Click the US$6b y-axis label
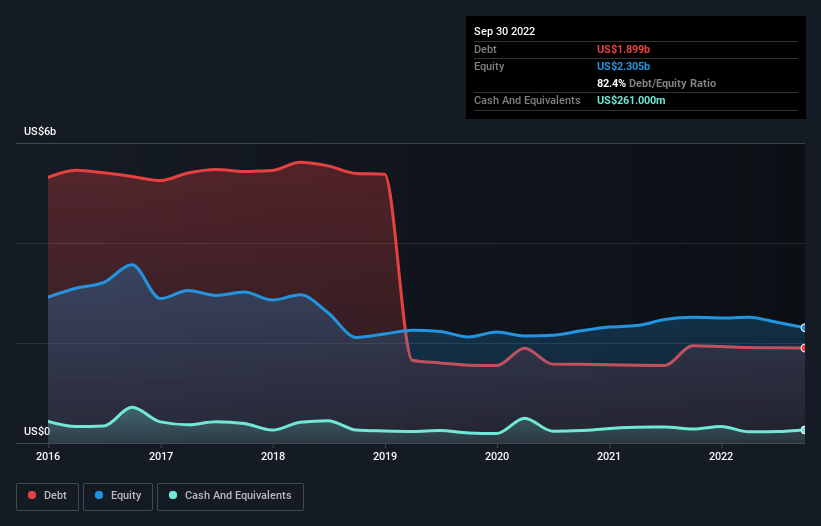 coord(40,131)
